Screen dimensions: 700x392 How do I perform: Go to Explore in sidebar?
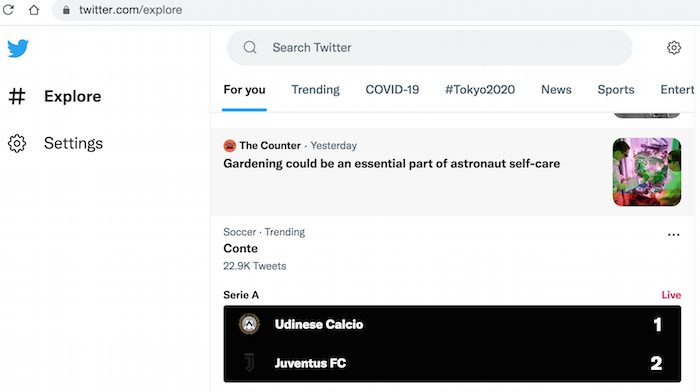click(72, 96)
